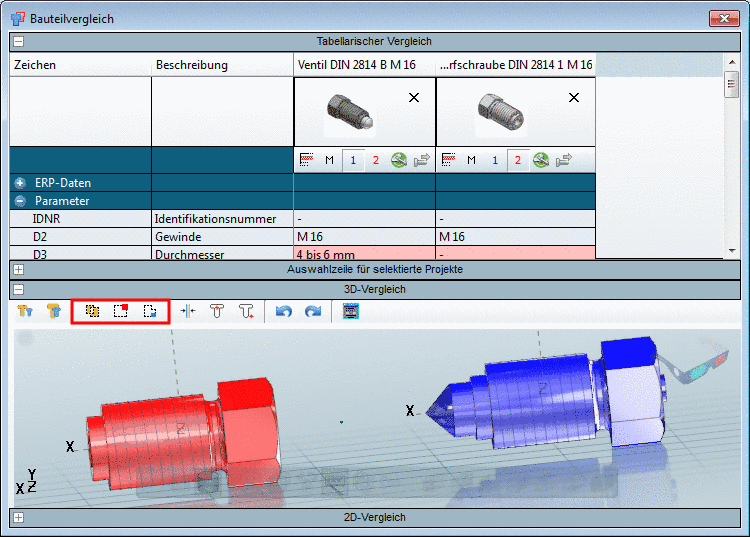Toggle the red 2 marker under ...rfschraube DIN 2814
Screen dimensions: 750x537
pyautogui.click(x=518, y=160)
